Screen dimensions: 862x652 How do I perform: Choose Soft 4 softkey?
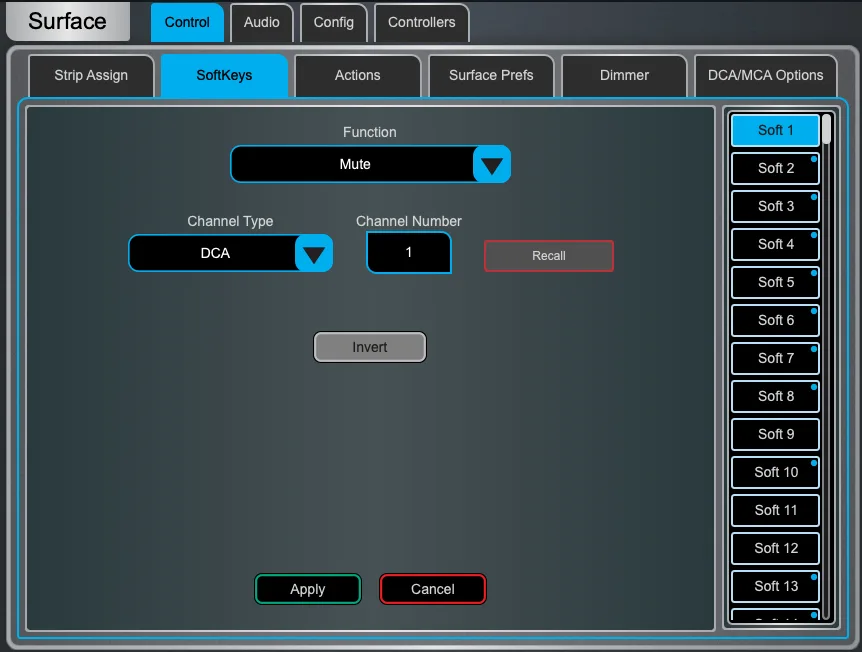775,244
